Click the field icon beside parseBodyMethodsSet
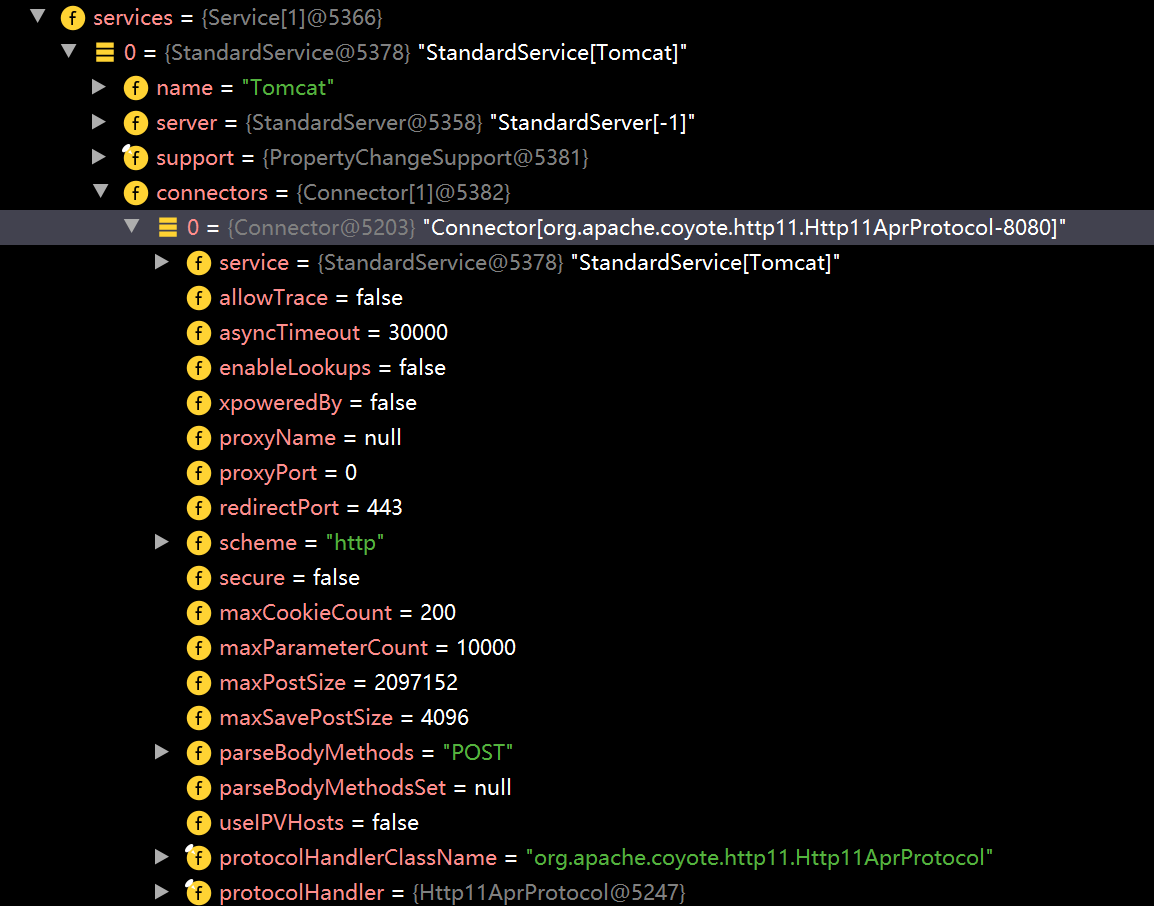1154x906 pixels. [199, 788]
